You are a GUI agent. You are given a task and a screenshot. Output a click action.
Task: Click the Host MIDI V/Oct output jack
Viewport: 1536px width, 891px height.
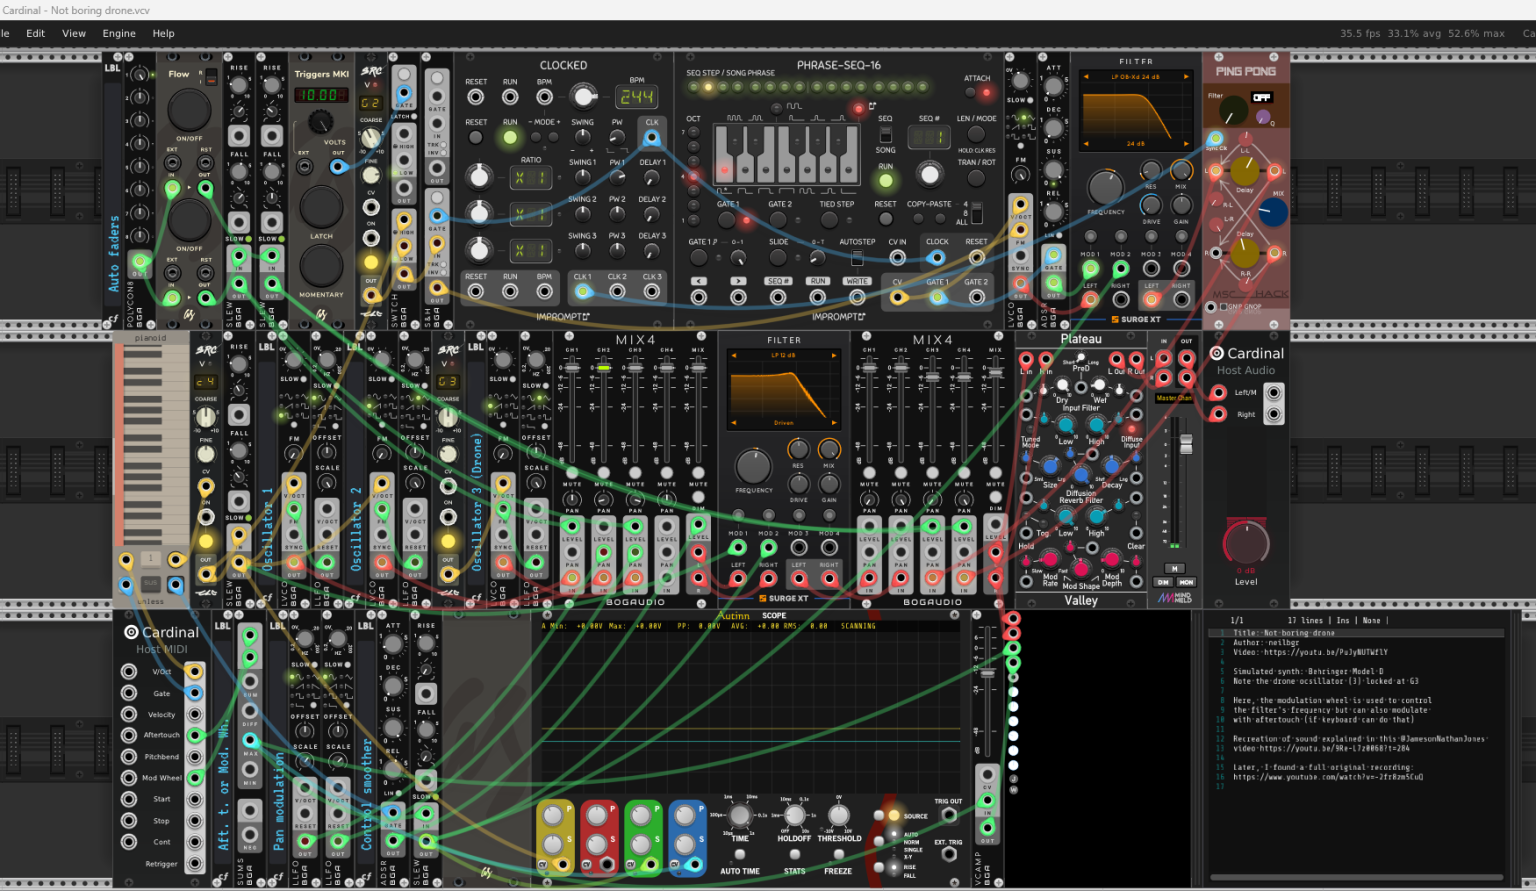pos(194,672)
